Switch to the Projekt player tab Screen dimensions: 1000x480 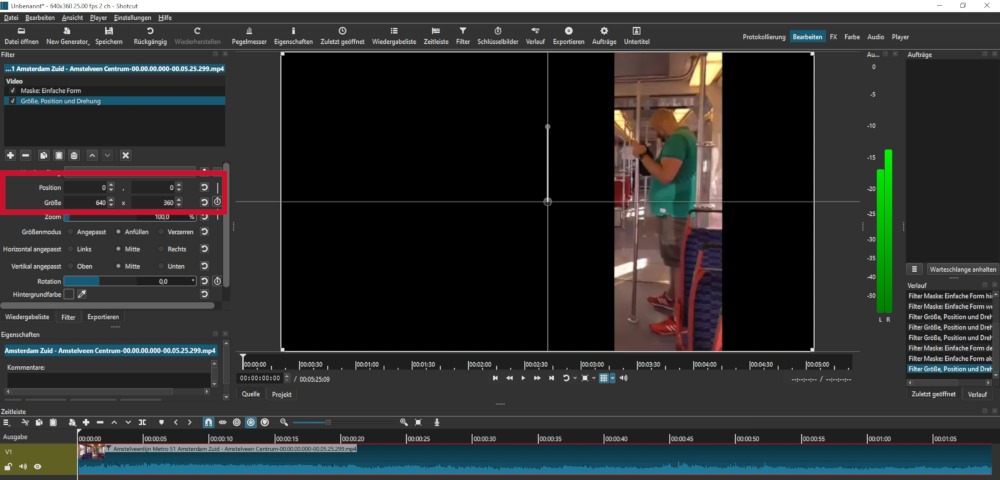point(282,394)
